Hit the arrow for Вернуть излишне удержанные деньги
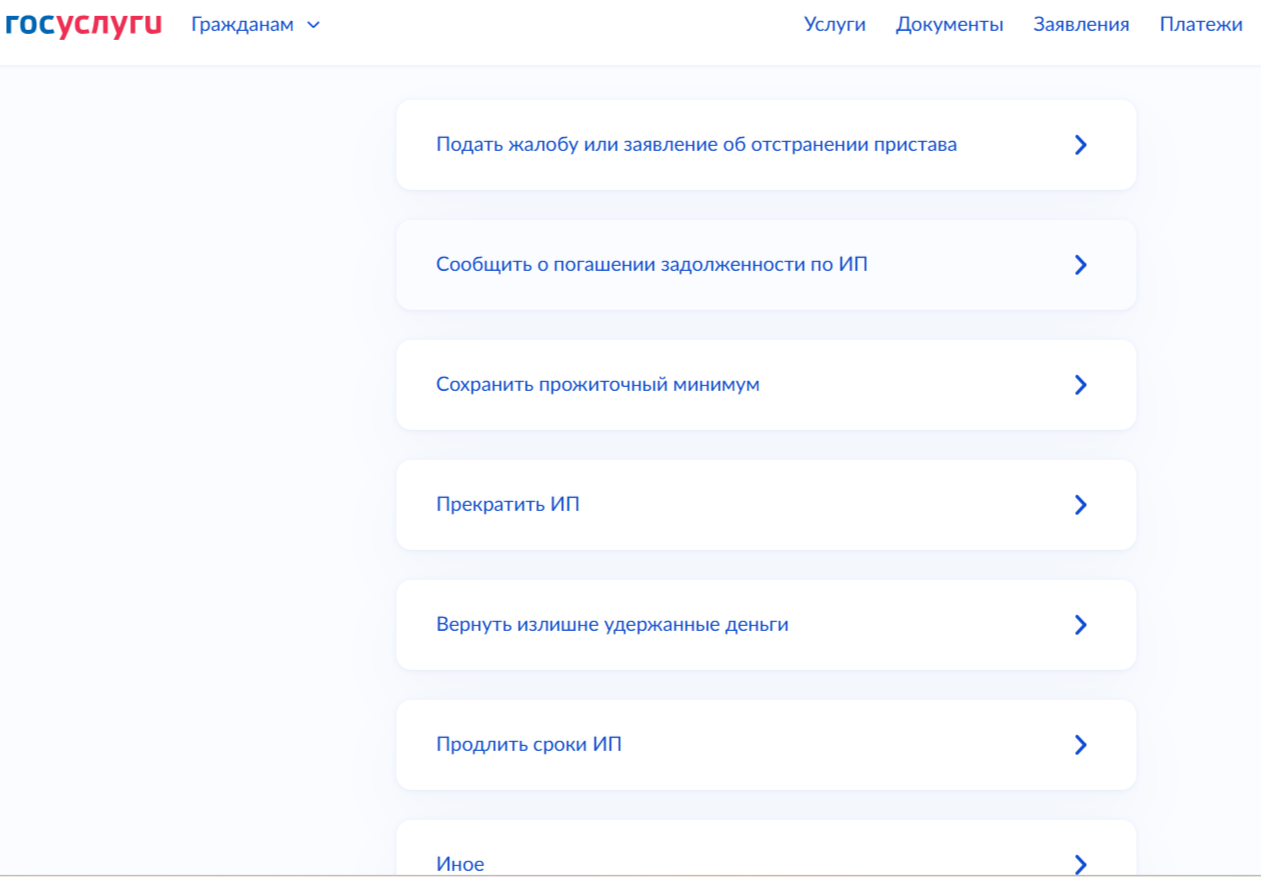Viewport: 1261px width, 877px height. point(1080,625)
